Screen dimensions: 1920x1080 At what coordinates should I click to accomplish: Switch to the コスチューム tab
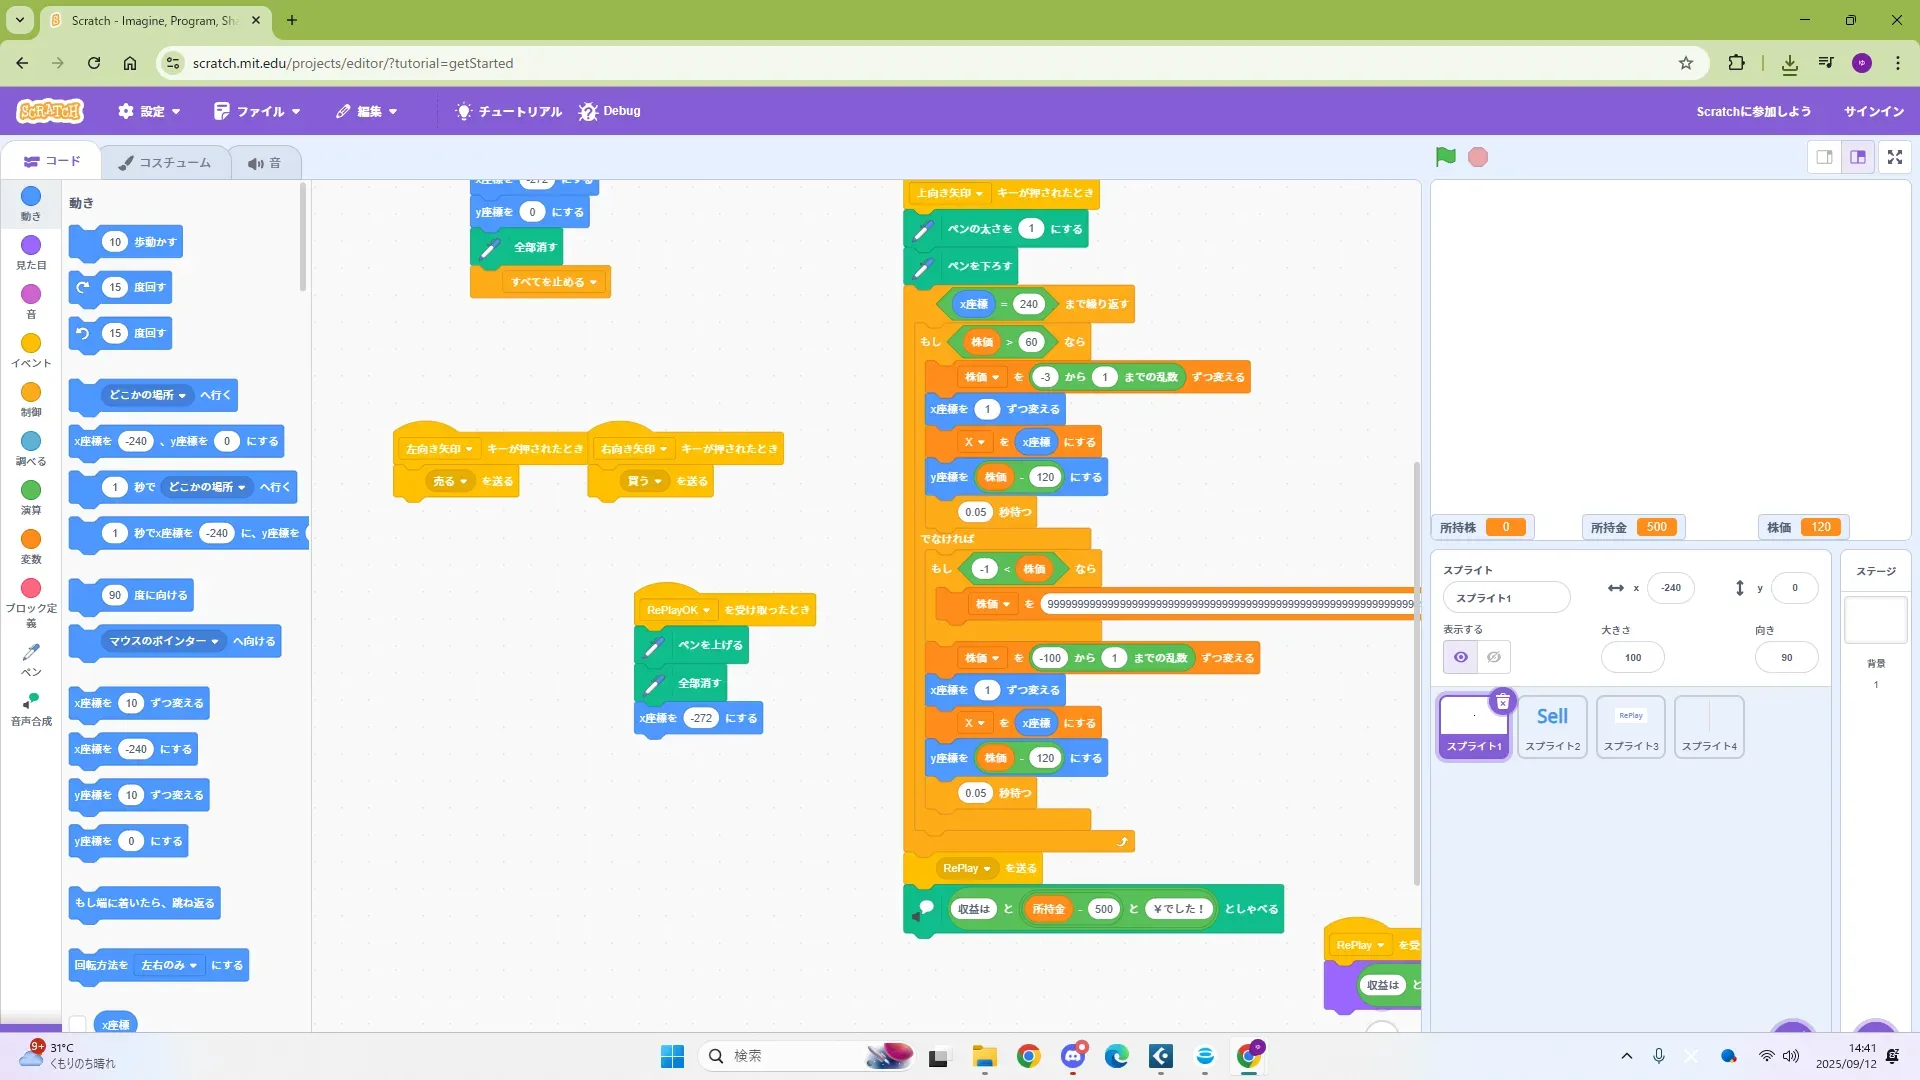click(x=165, y=162)
